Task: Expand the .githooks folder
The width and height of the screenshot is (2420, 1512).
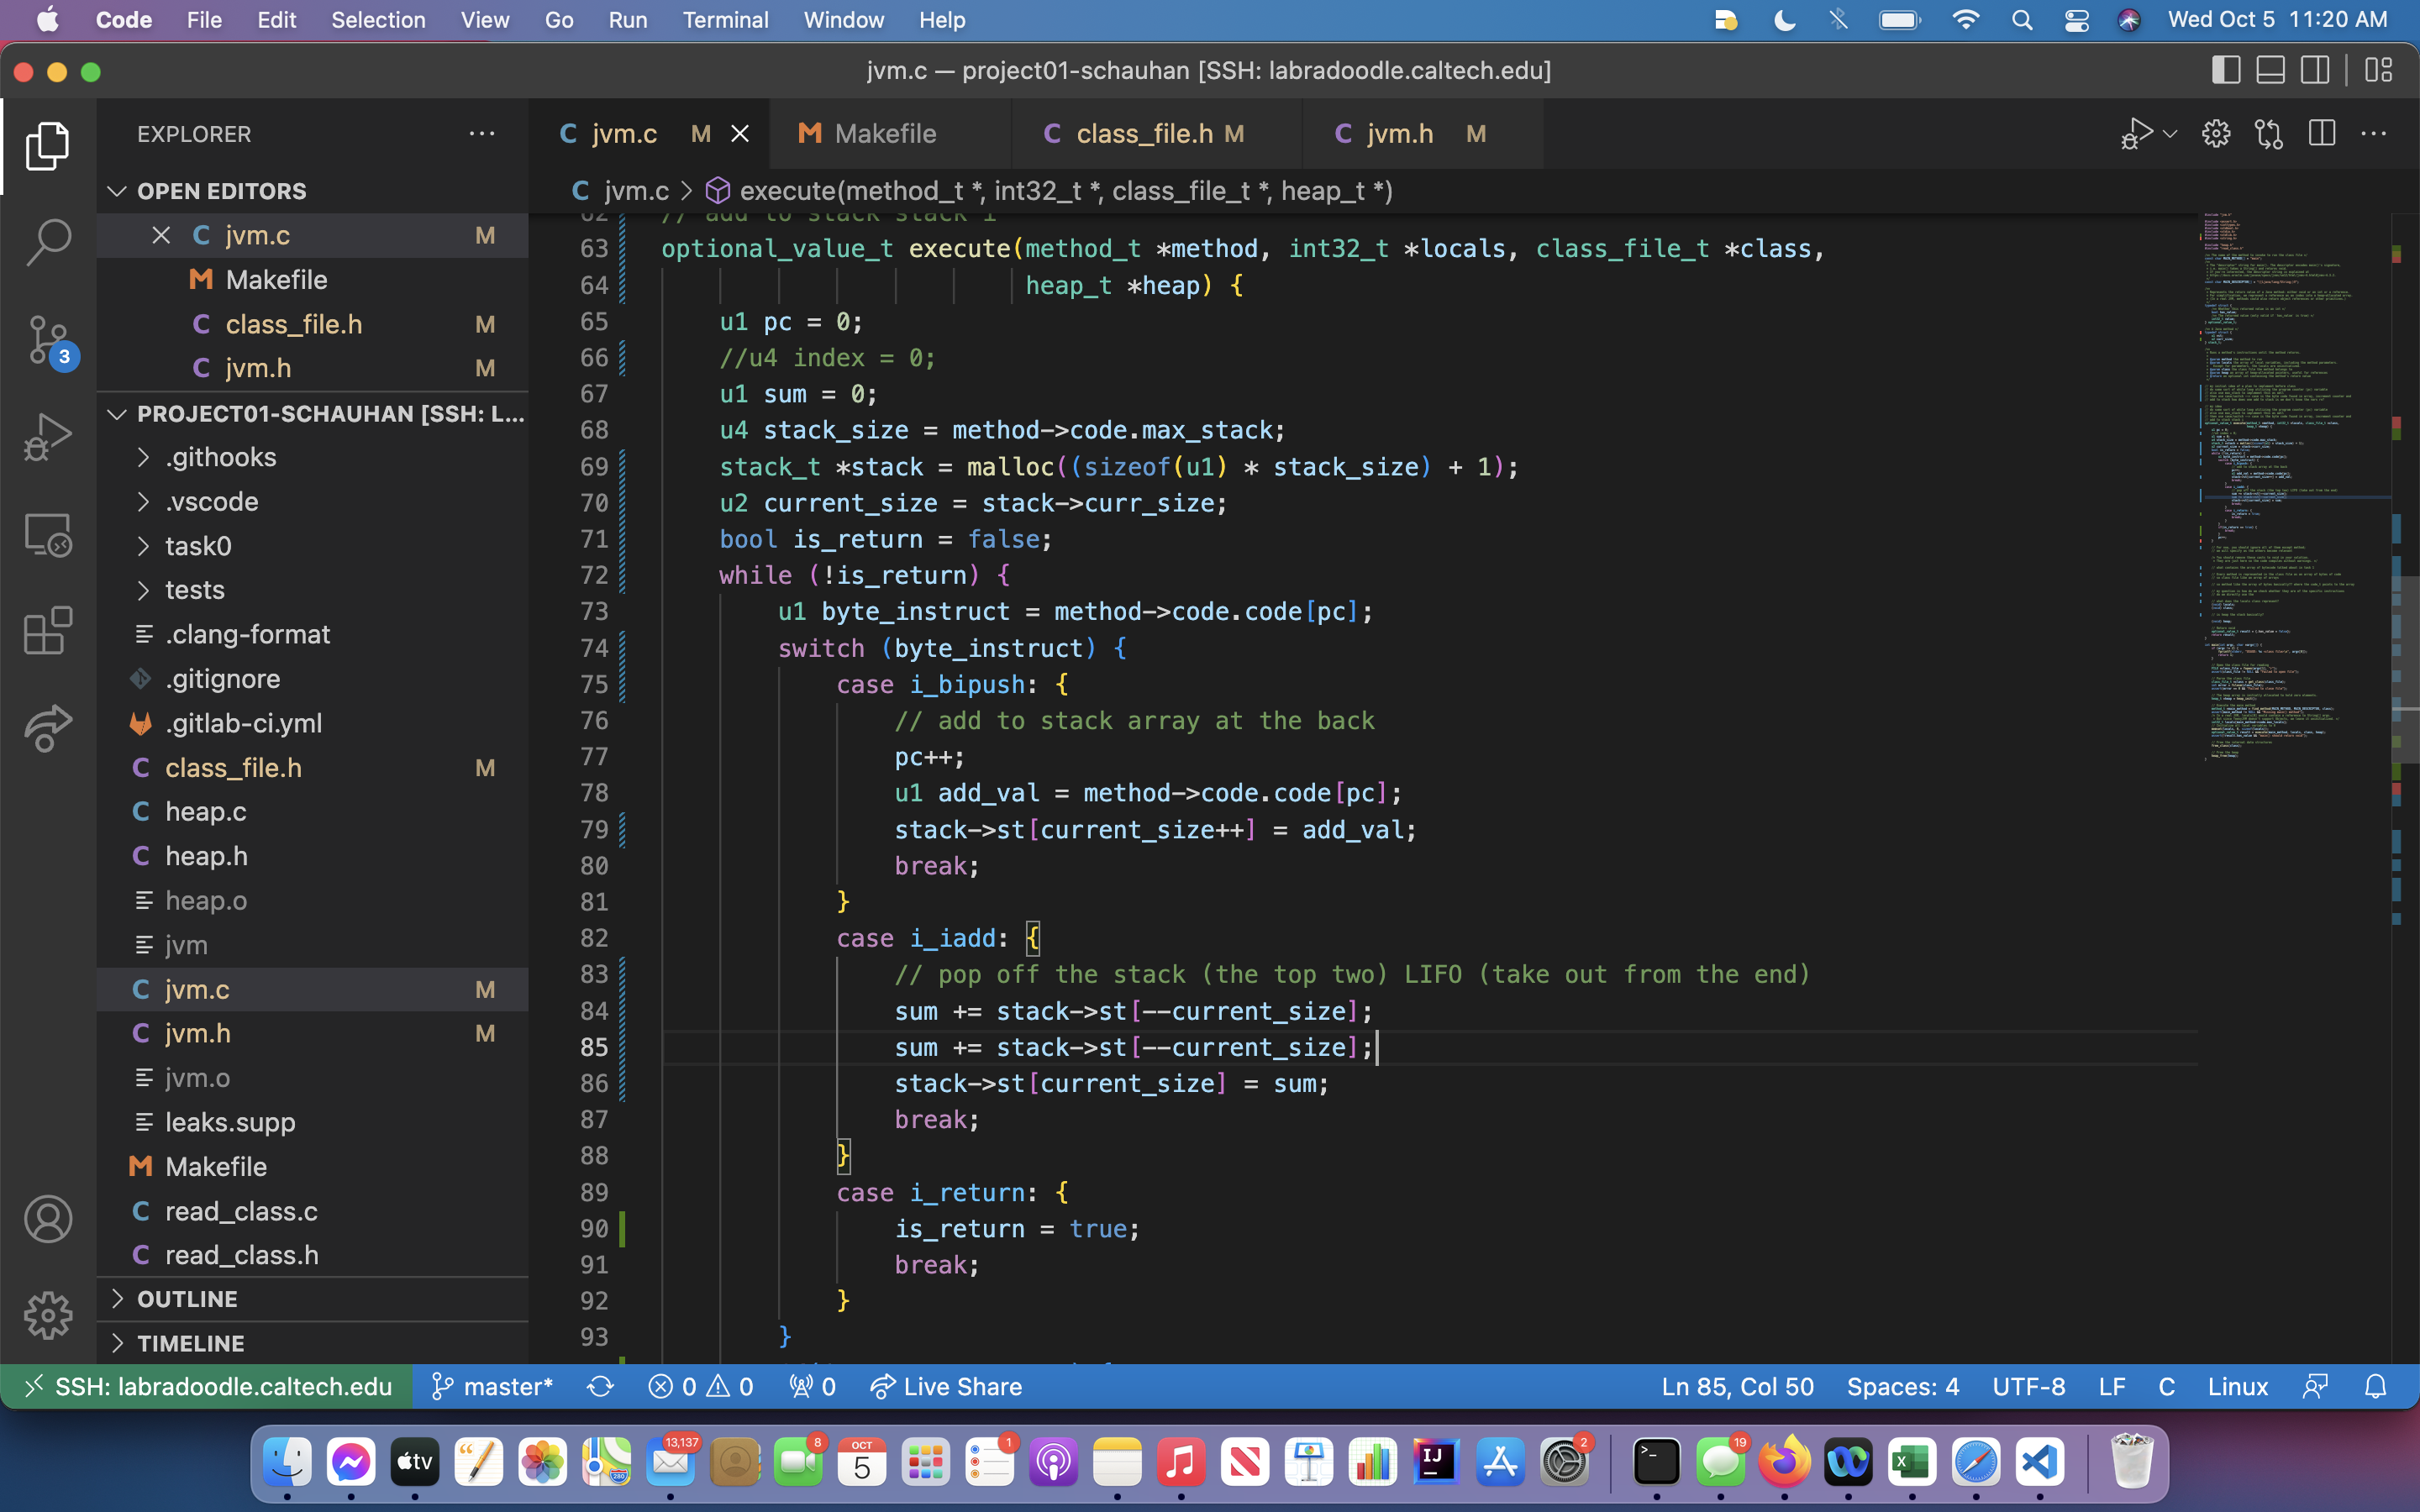Action: [220, 457]
